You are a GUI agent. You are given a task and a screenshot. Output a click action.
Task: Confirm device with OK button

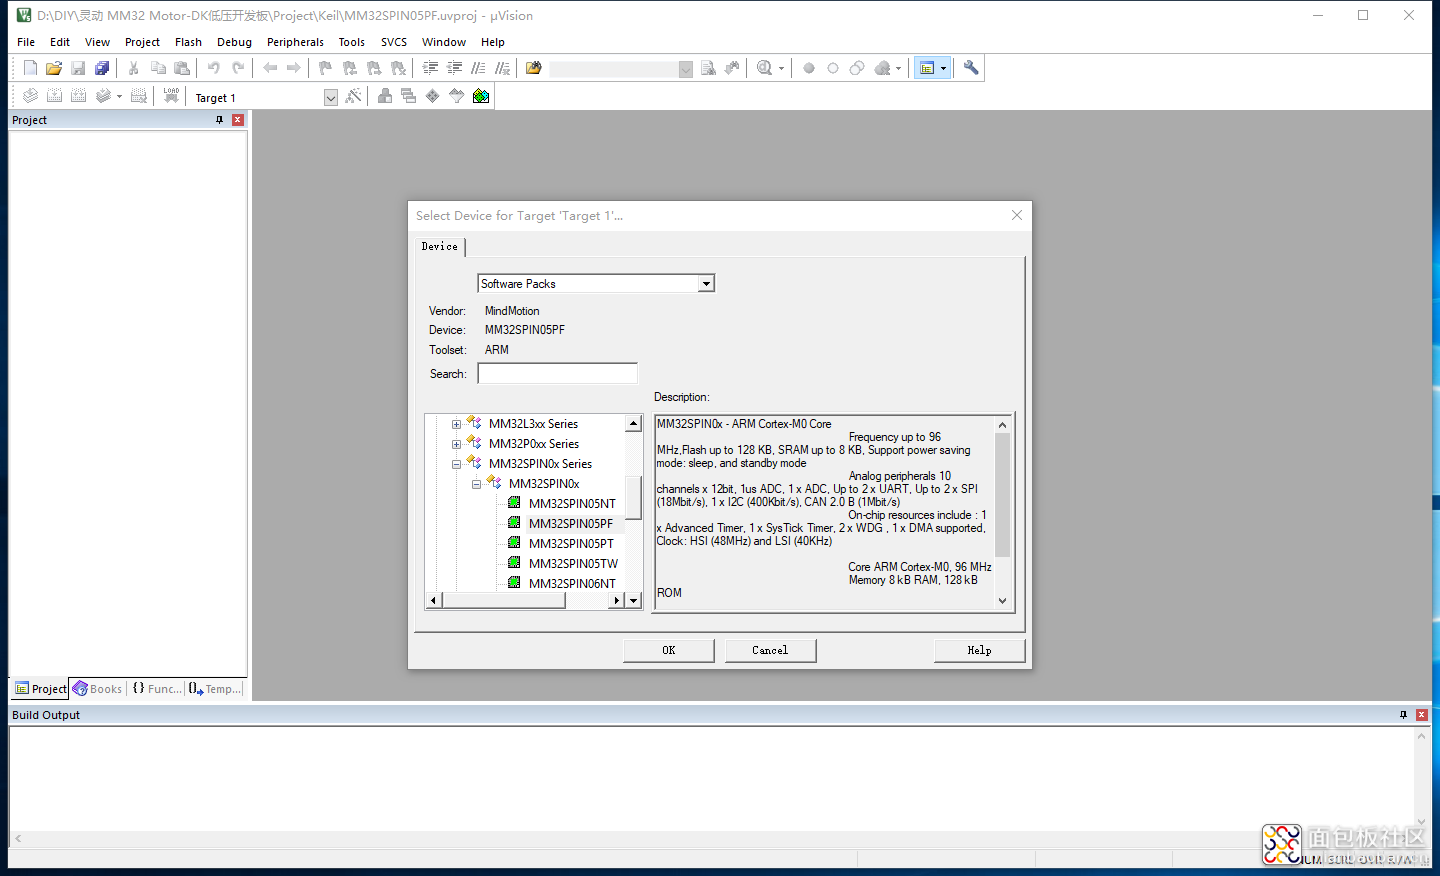(x=669, y=650)
